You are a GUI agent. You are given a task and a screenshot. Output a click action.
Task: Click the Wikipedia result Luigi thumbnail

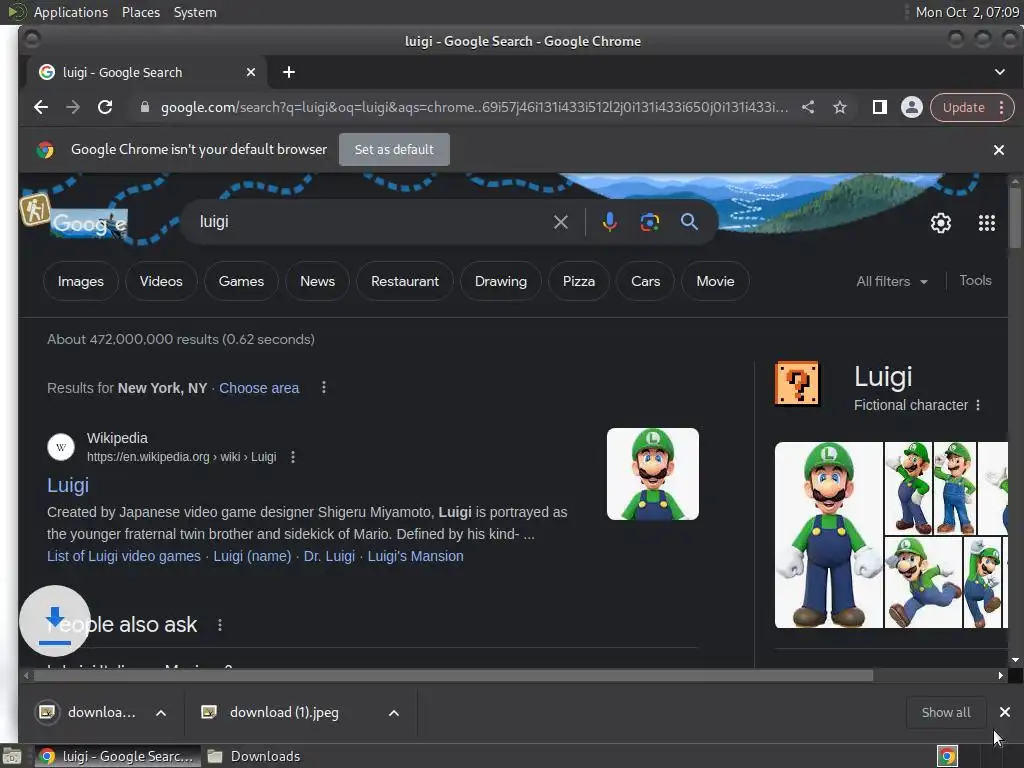pos(652,474)
